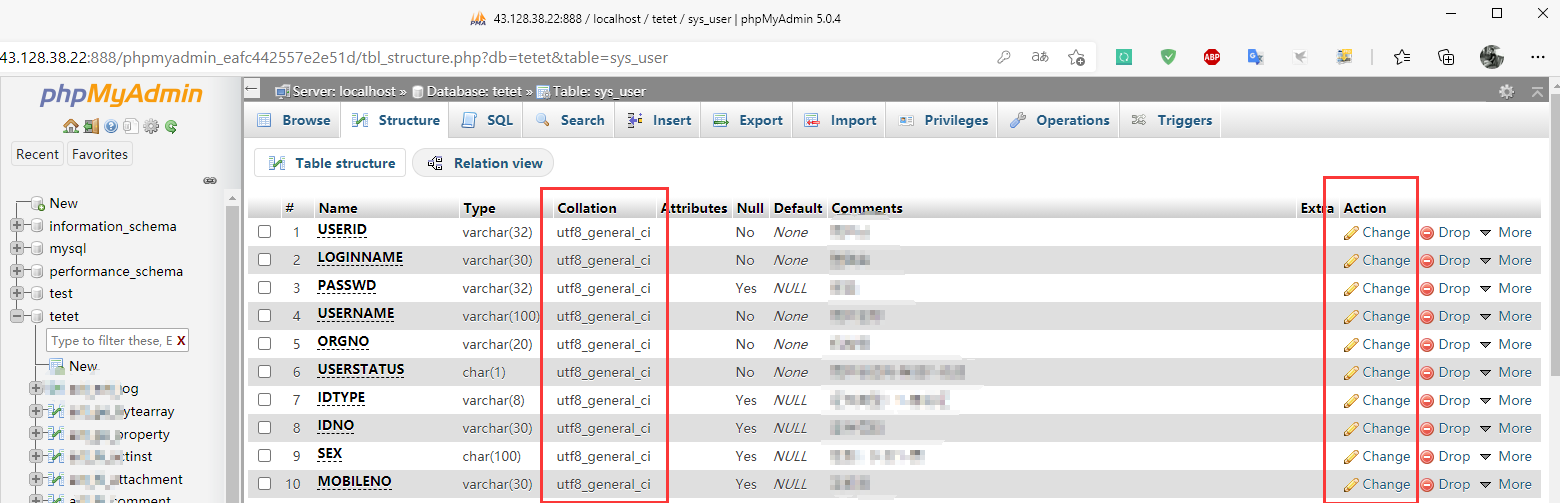Open the Search tab
This screenshot has width=1560, height=503.
tap(570, 120)
